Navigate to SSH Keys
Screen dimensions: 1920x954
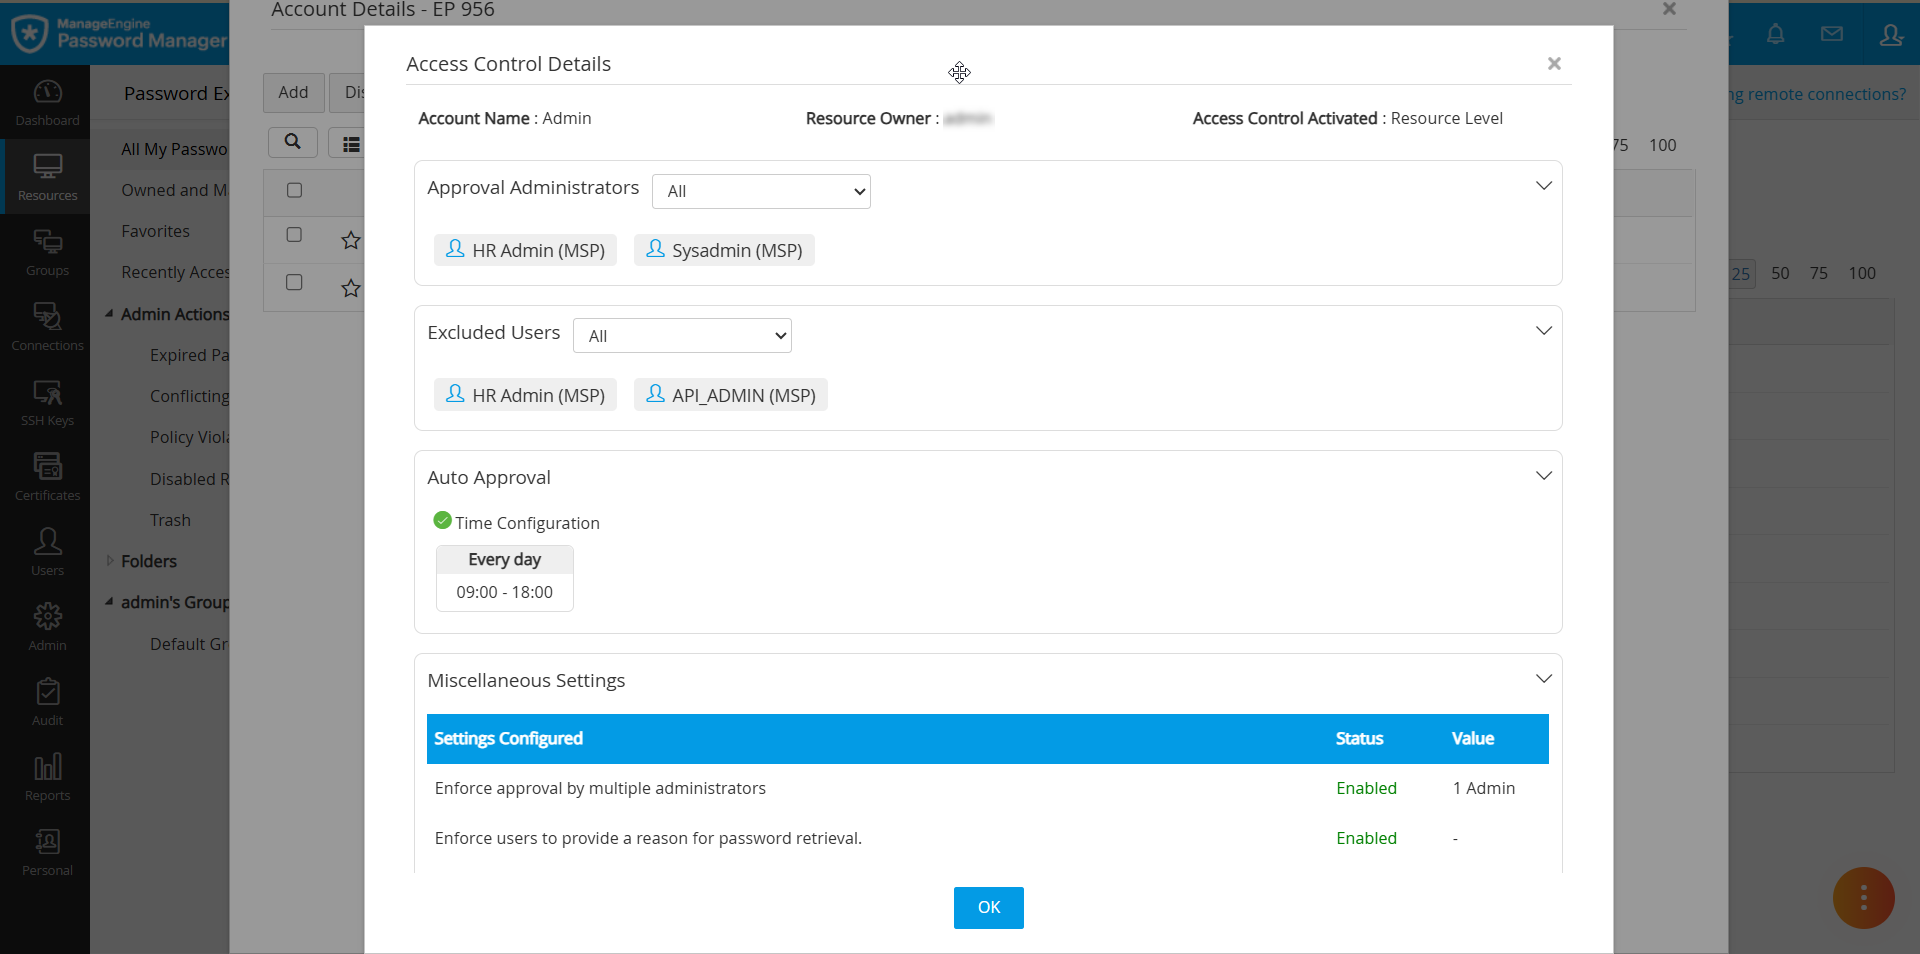point(46,400)
